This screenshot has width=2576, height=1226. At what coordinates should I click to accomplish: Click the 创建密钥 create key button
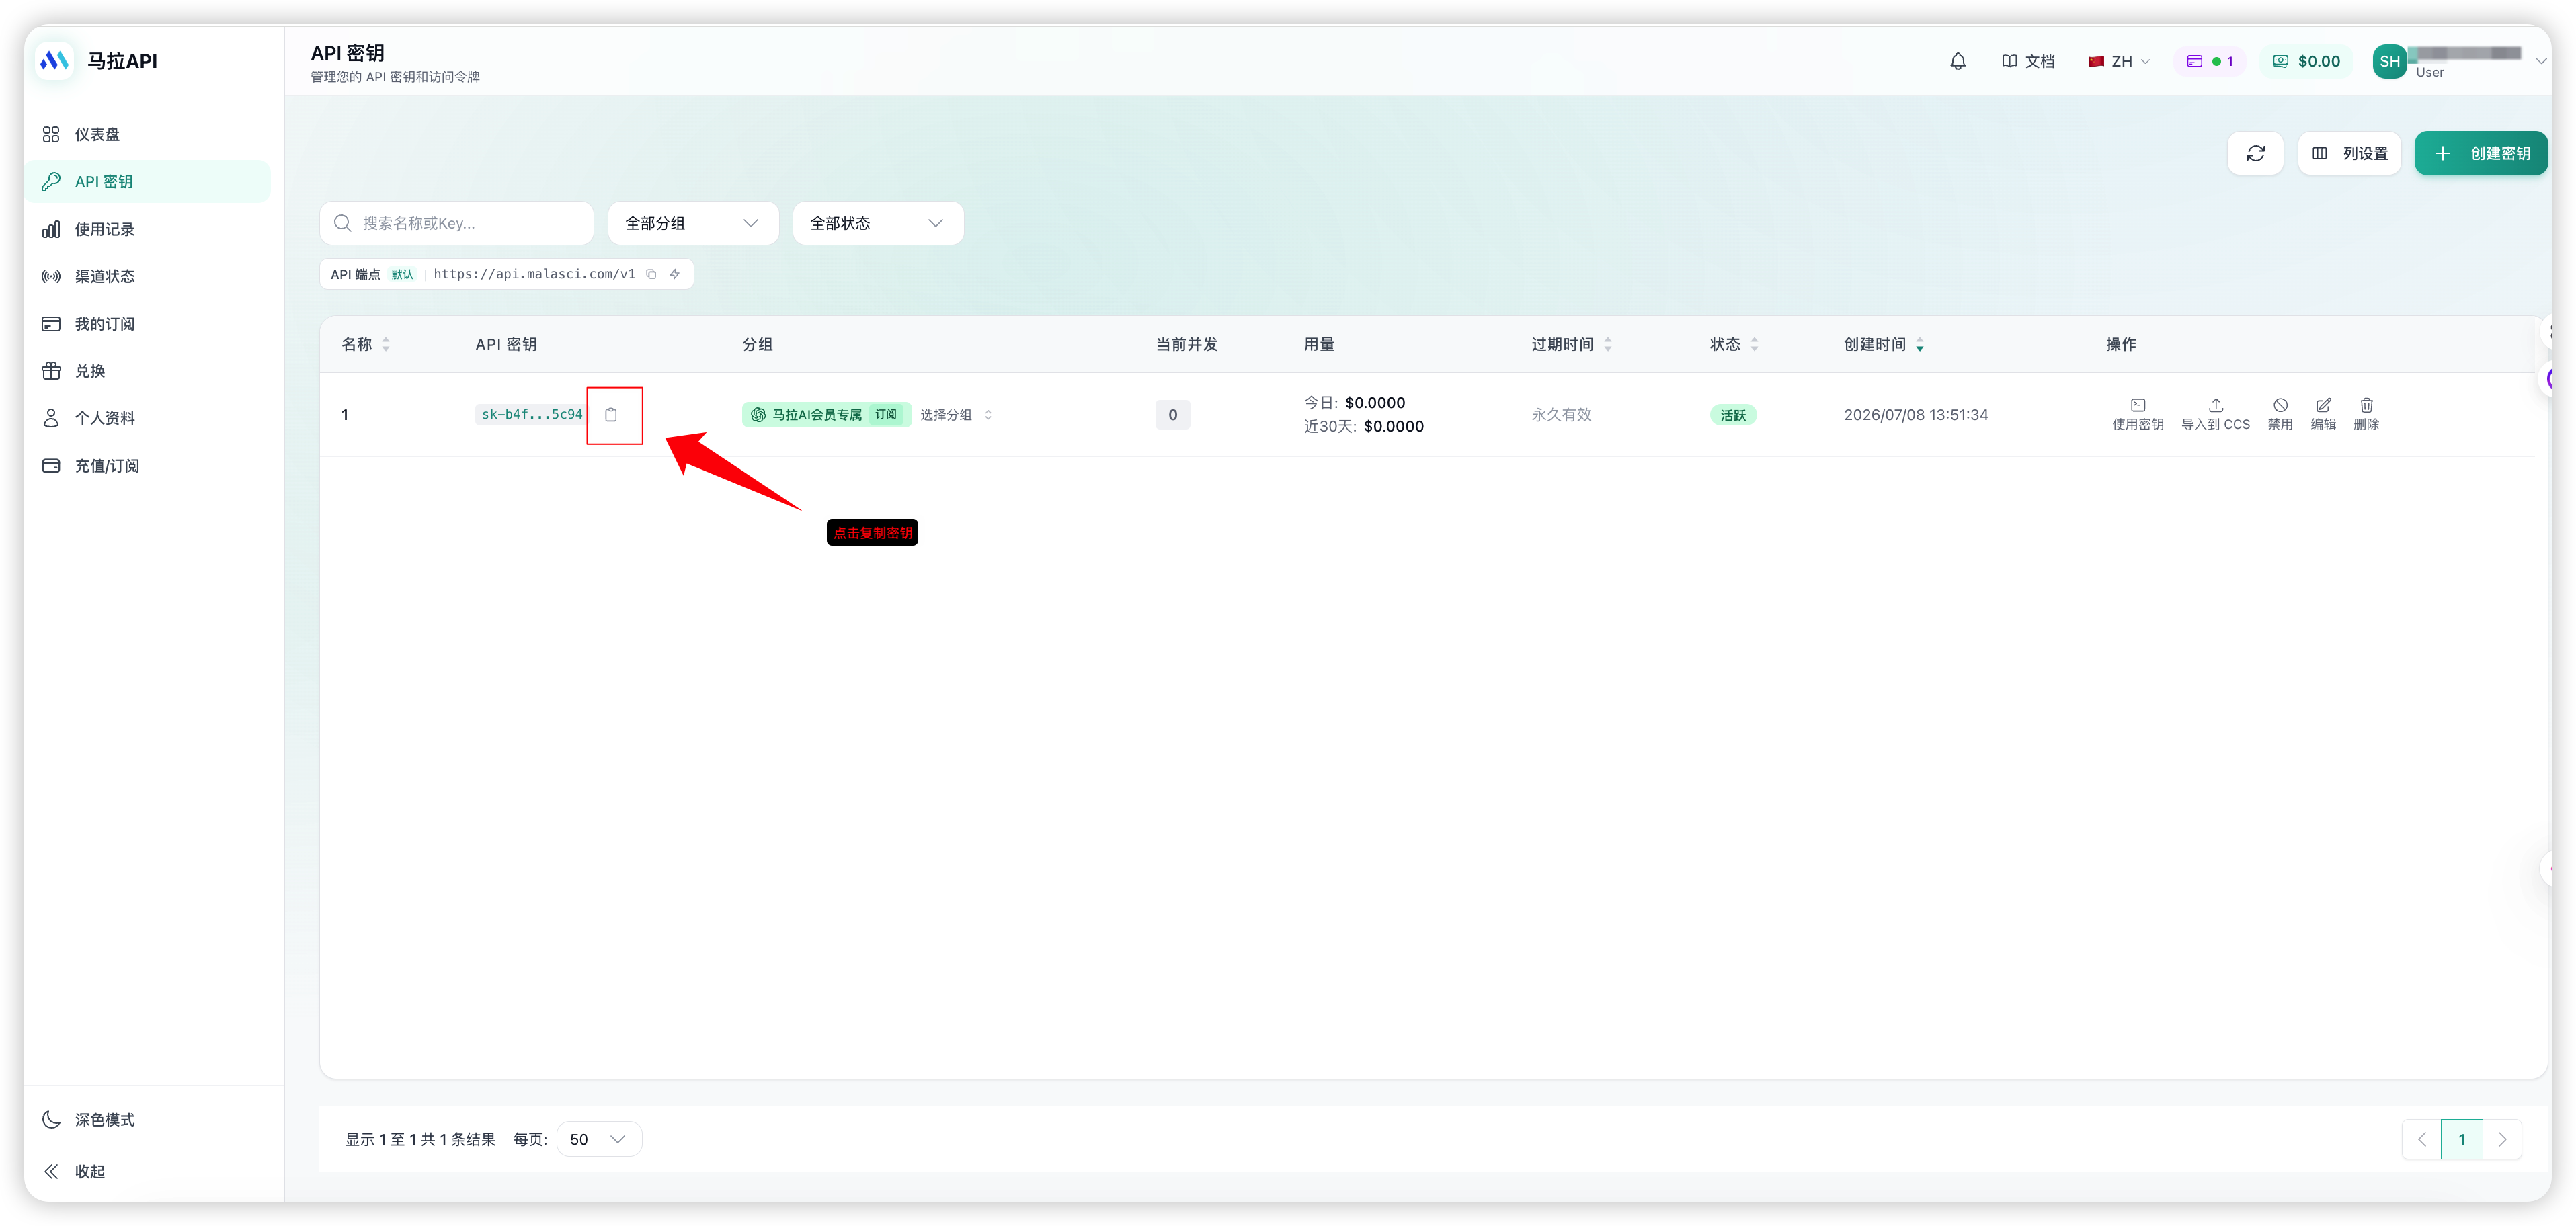[x=2480, y=153]
